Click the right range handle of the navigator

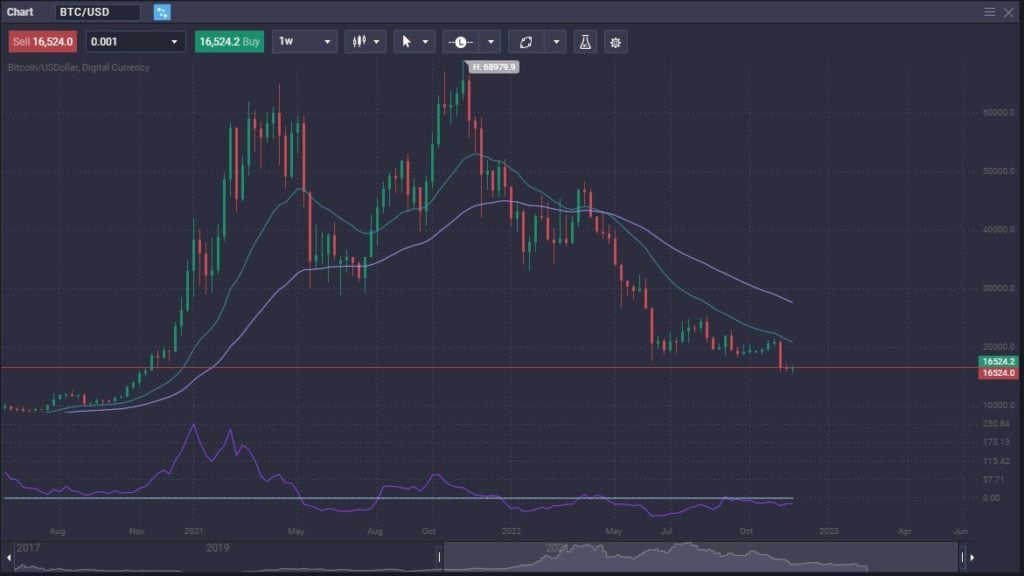pyautogui.click(x=962, y=557)
